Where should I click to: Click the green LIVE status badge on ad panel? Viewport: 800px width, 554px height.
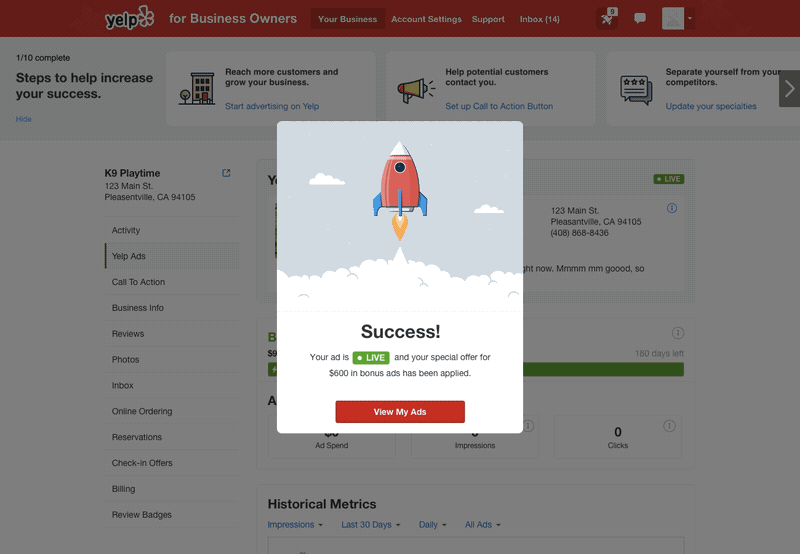669,179
